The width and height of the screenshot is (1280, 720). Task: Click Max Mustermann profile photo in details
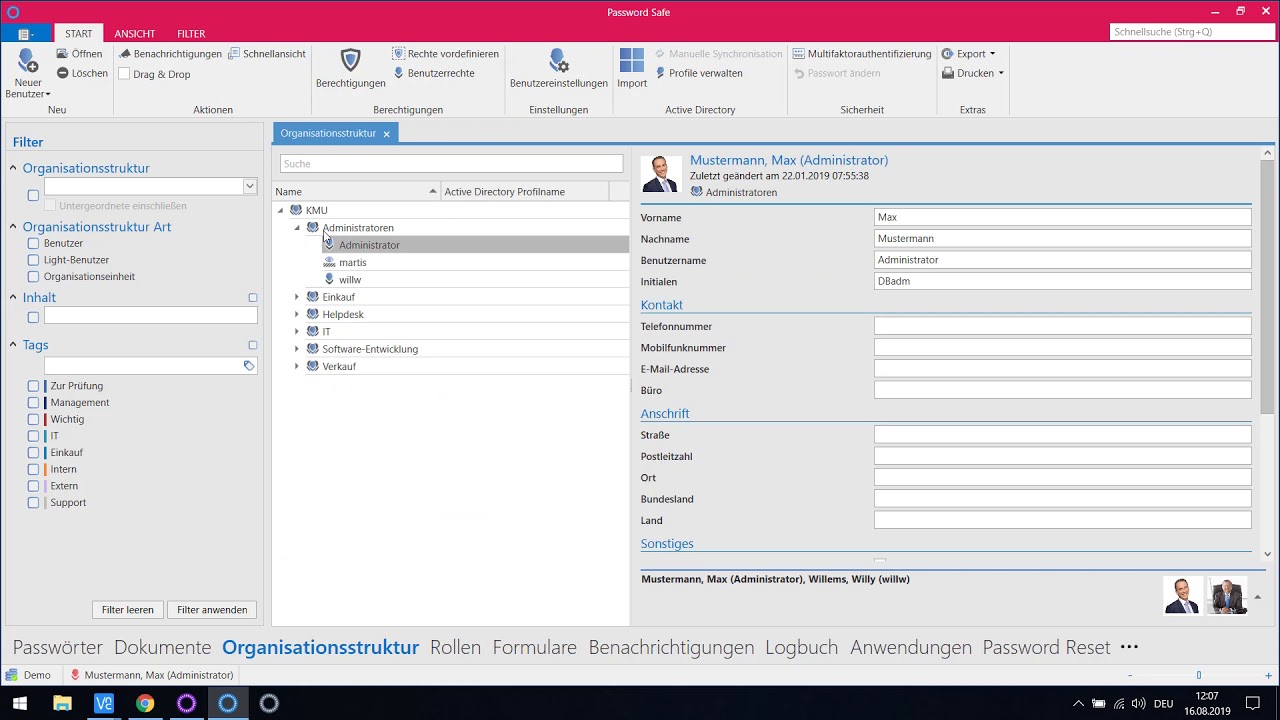point(661,174)
